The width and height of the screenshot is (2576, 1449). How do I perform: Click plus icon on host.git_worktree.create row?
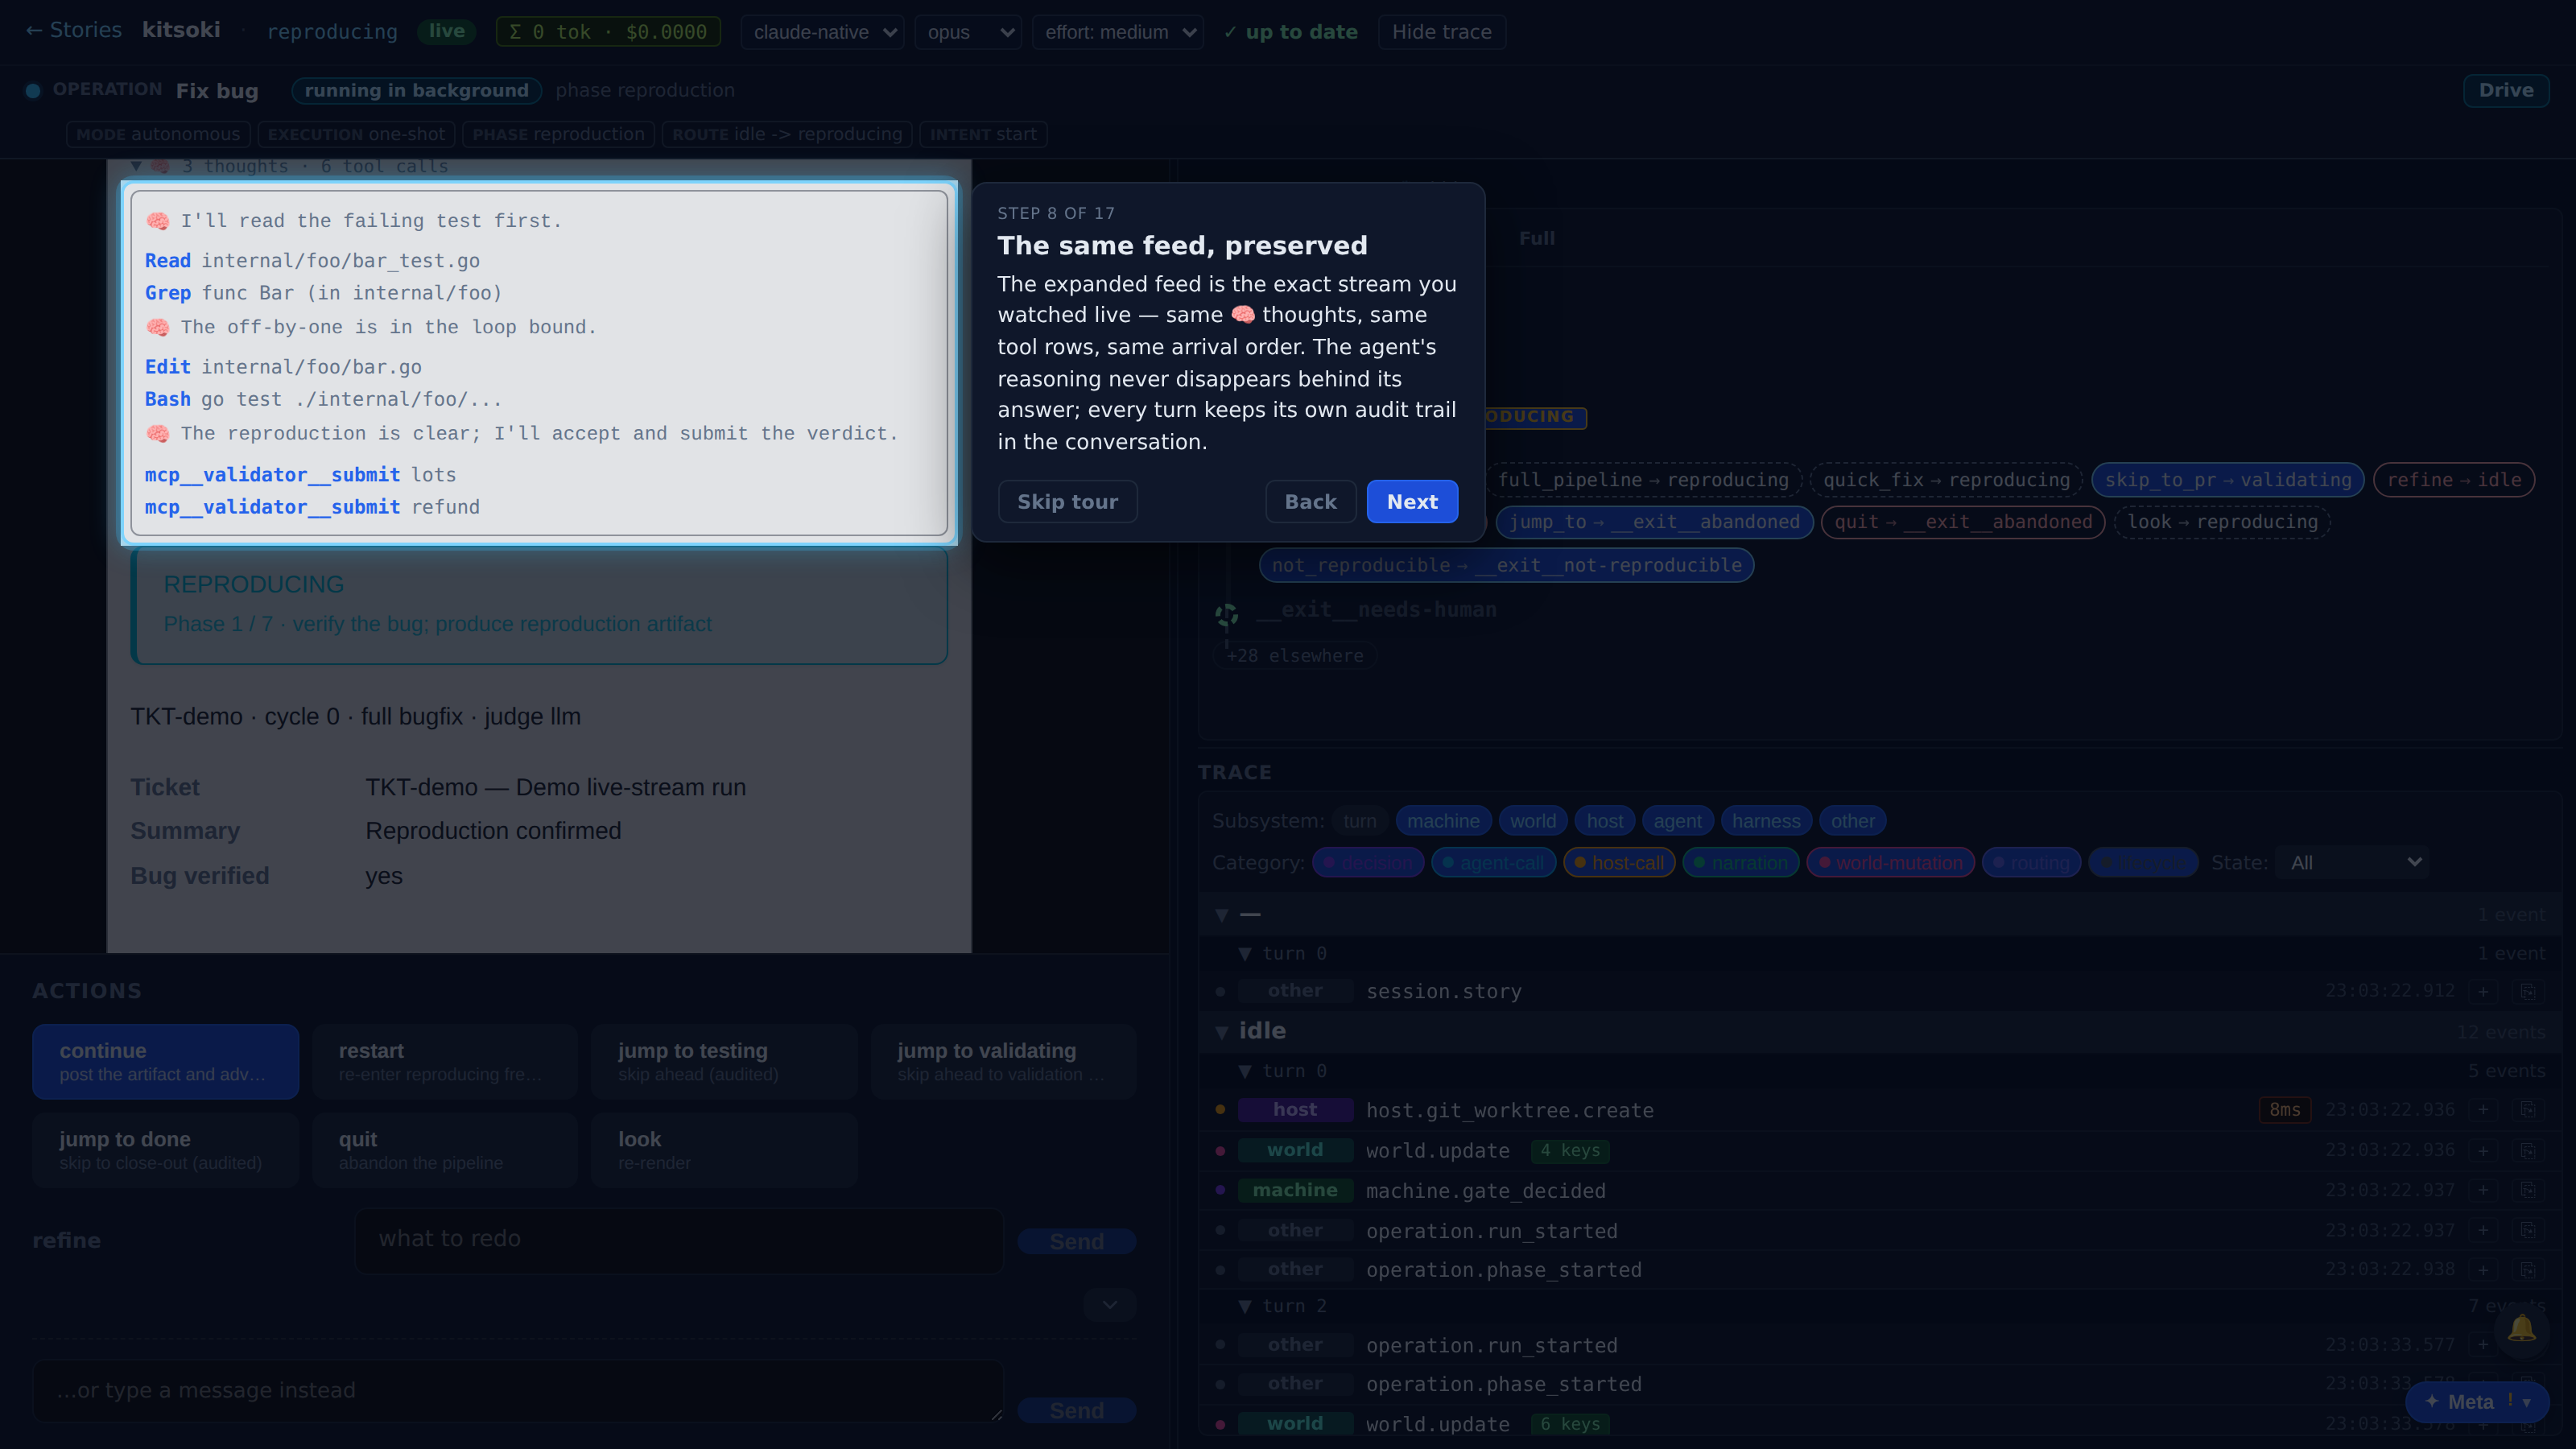click(x=2483, y=1109)
